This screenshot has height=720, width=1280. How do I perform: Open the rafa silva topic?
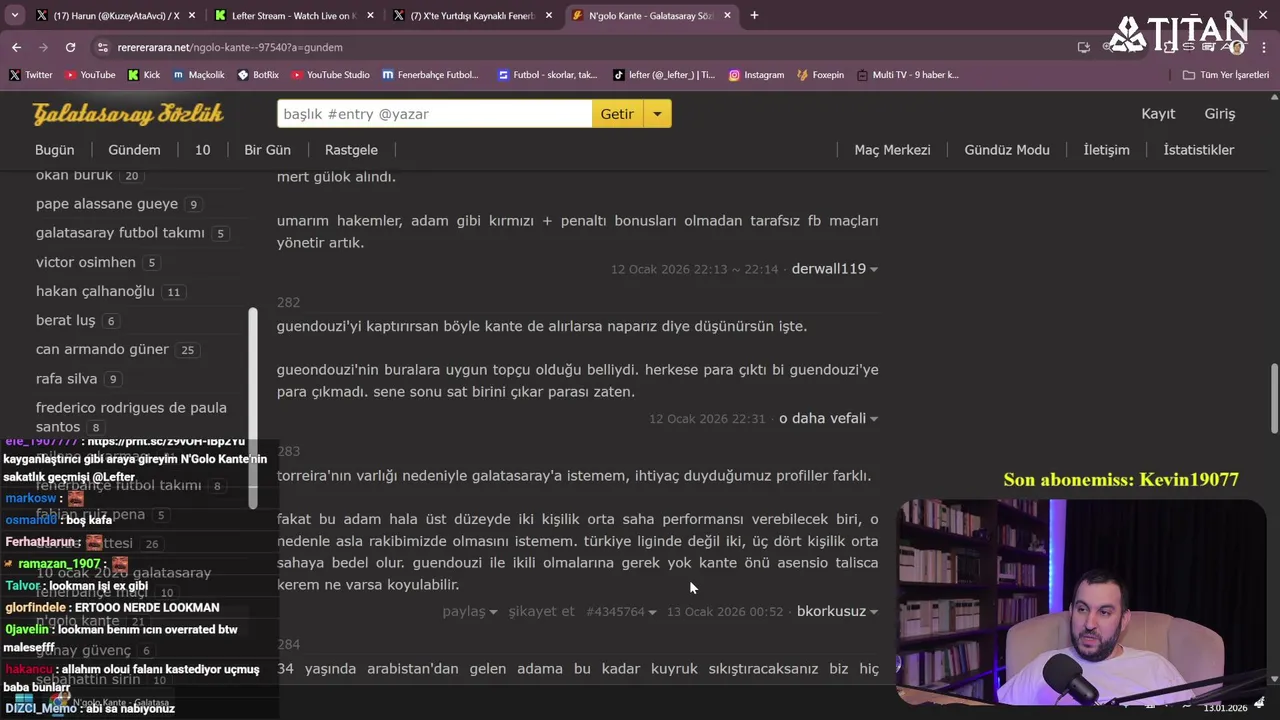tap(67, 378)
